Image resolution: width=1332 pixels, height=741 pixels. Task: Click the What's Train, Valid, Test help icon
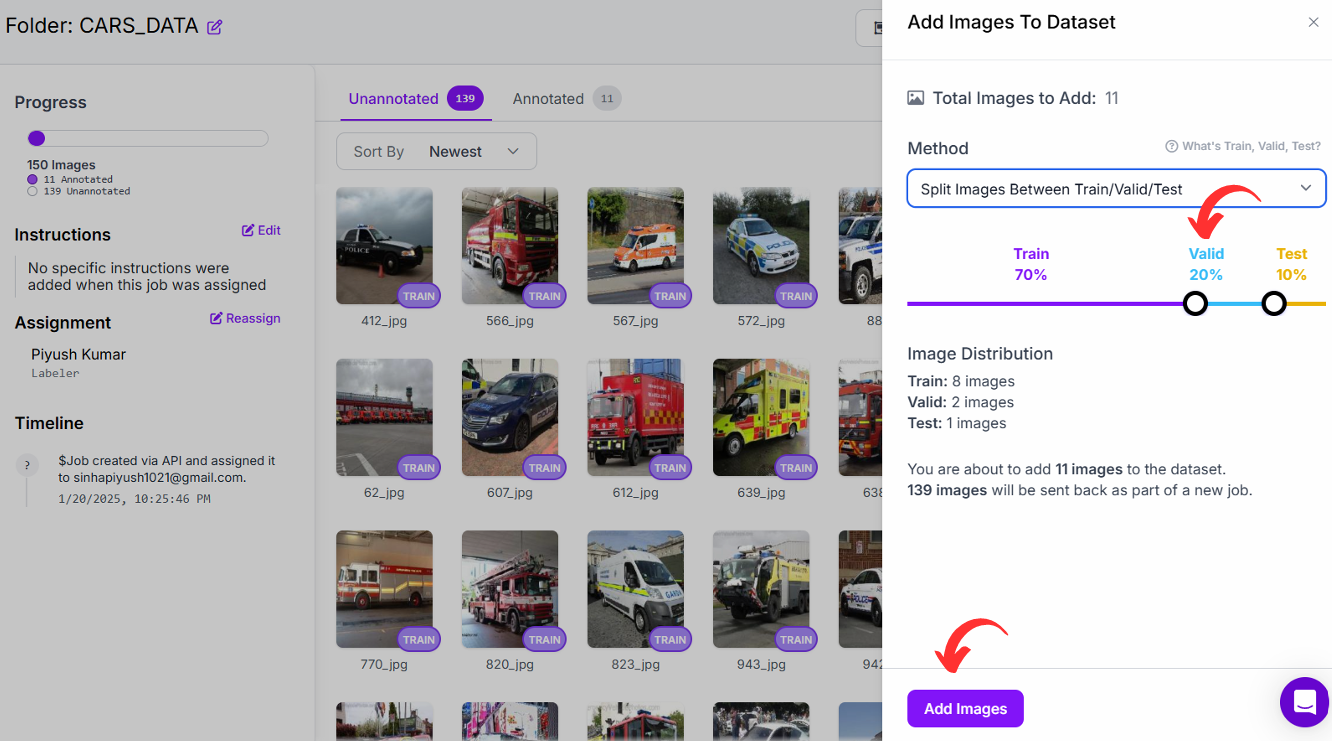coord(1171,146)
